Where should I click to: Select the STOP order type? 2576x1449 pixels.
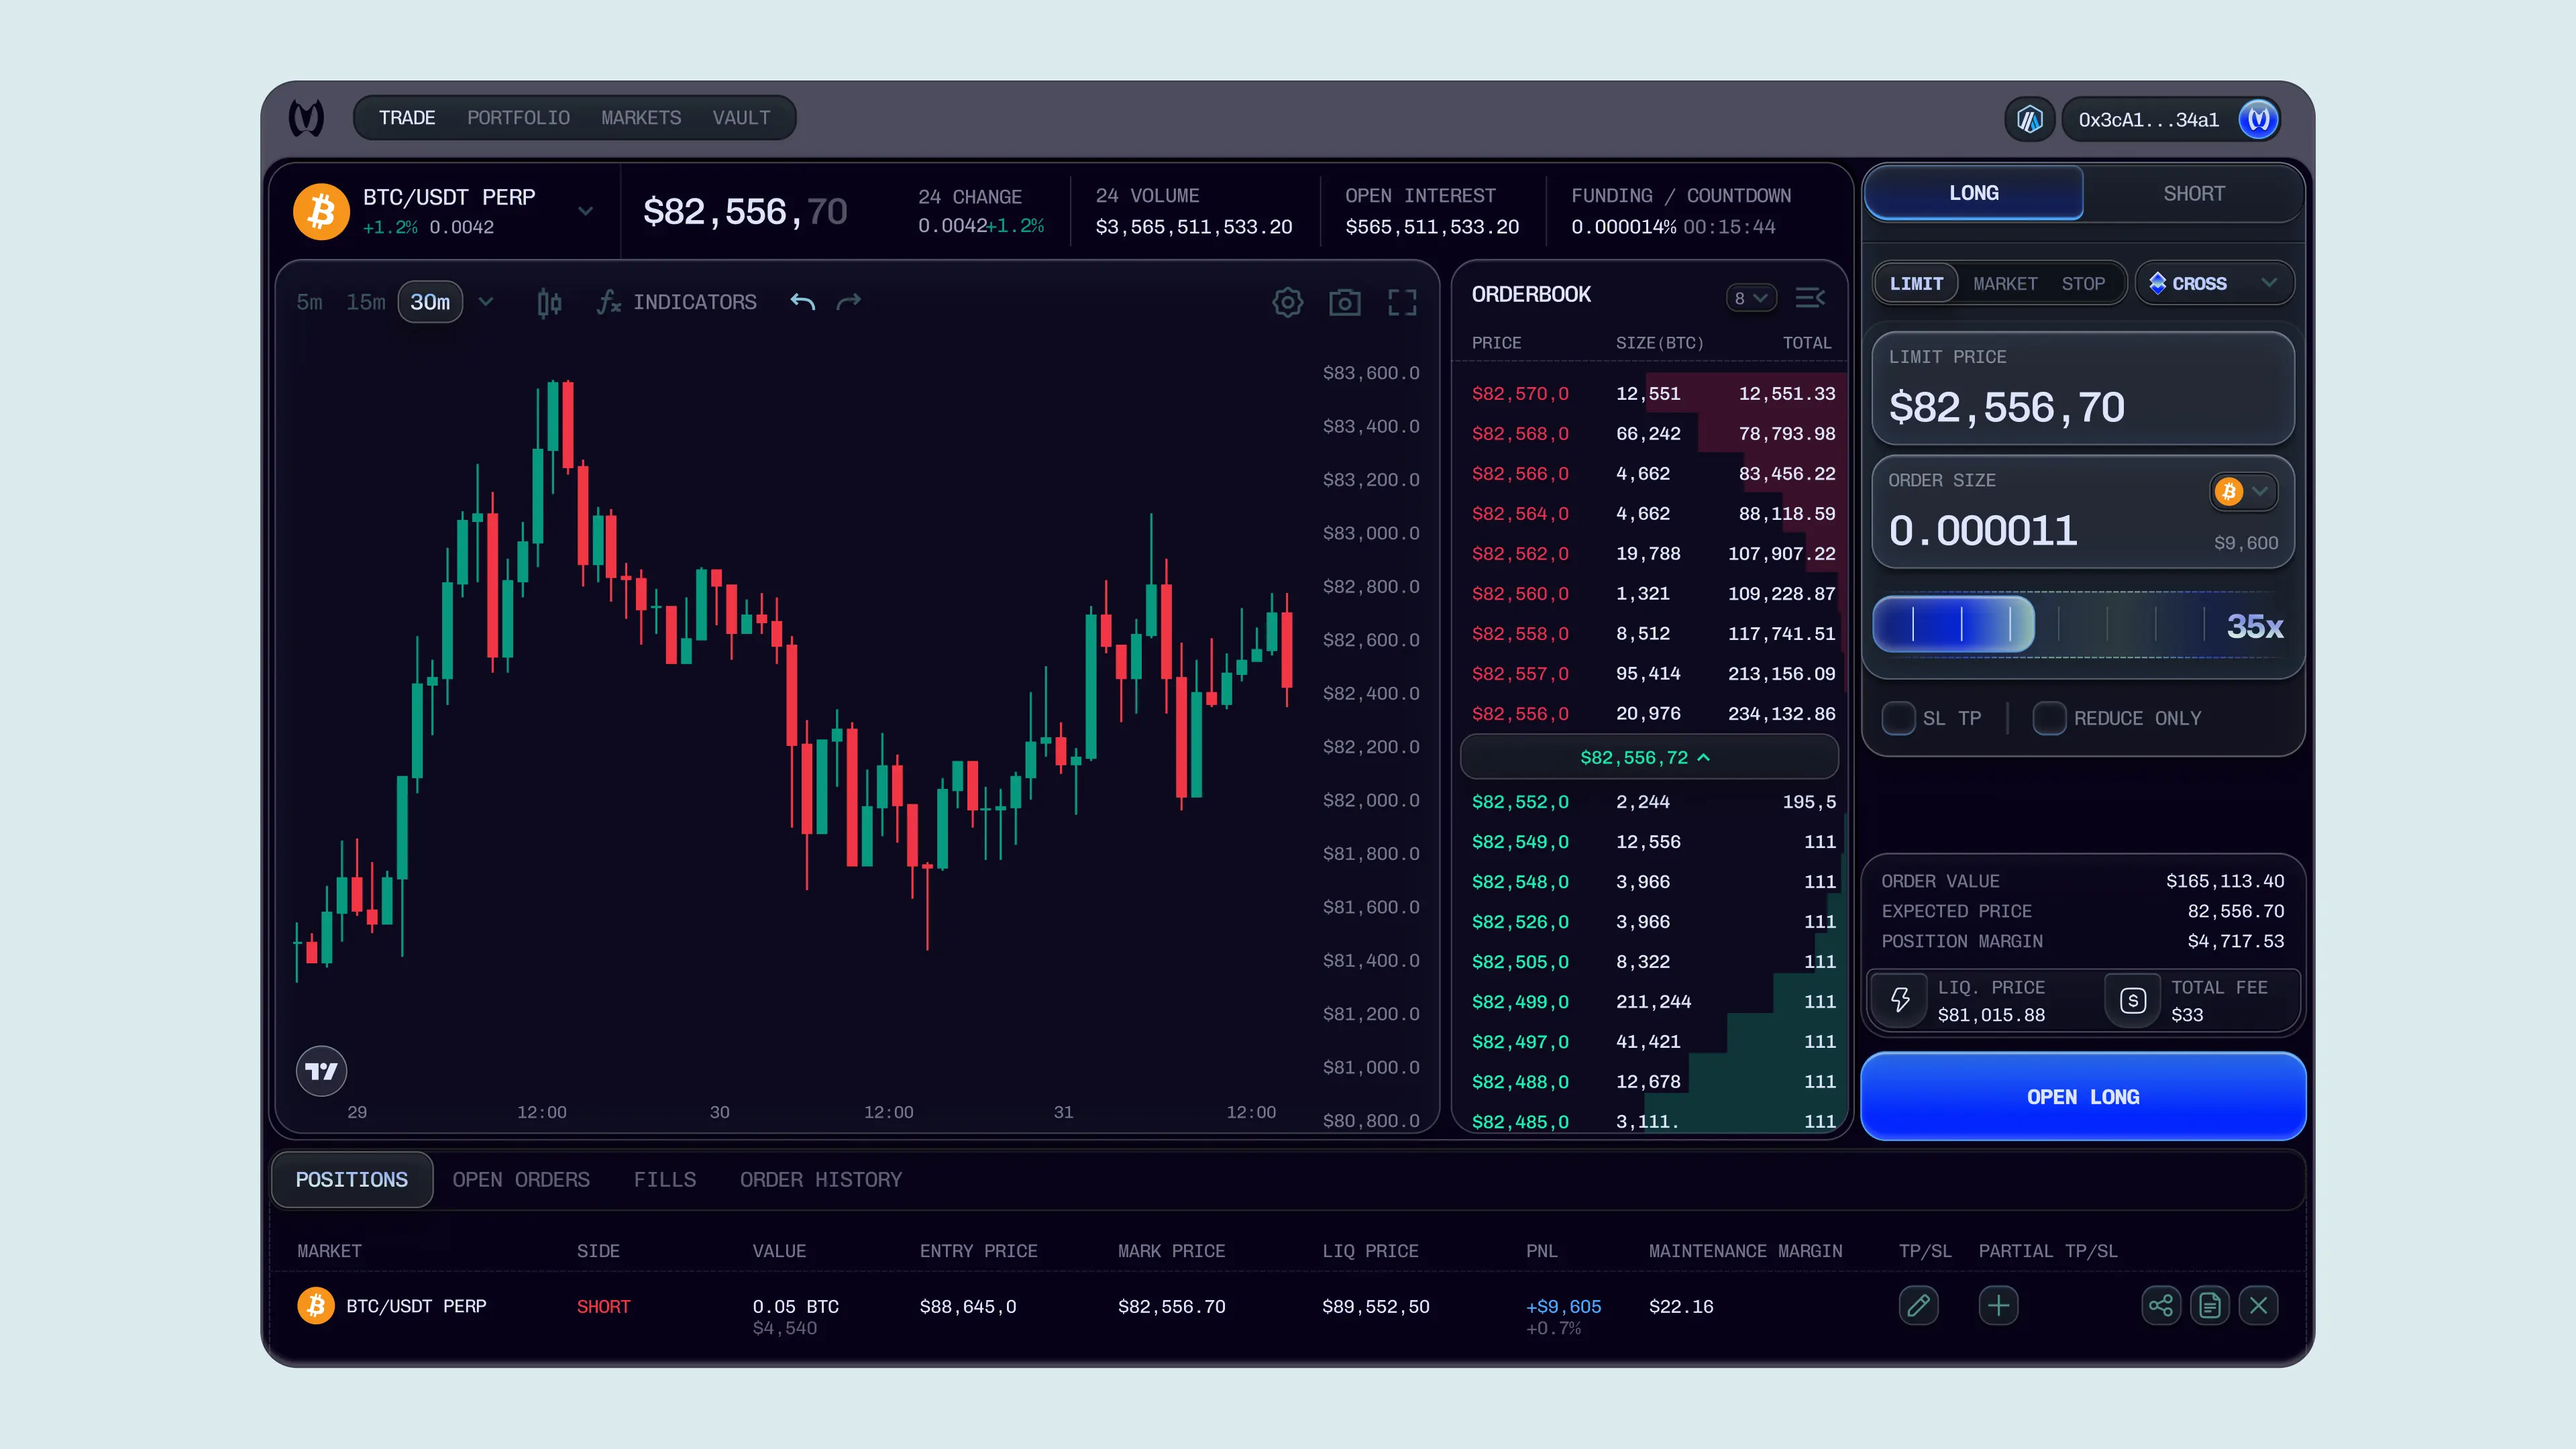coord(2083,283)
